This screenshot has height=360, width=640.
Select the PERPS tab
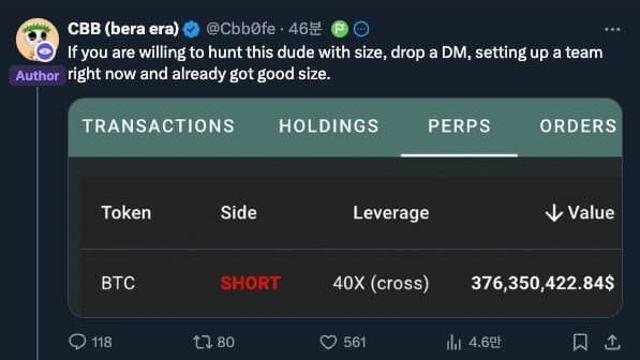459,126
